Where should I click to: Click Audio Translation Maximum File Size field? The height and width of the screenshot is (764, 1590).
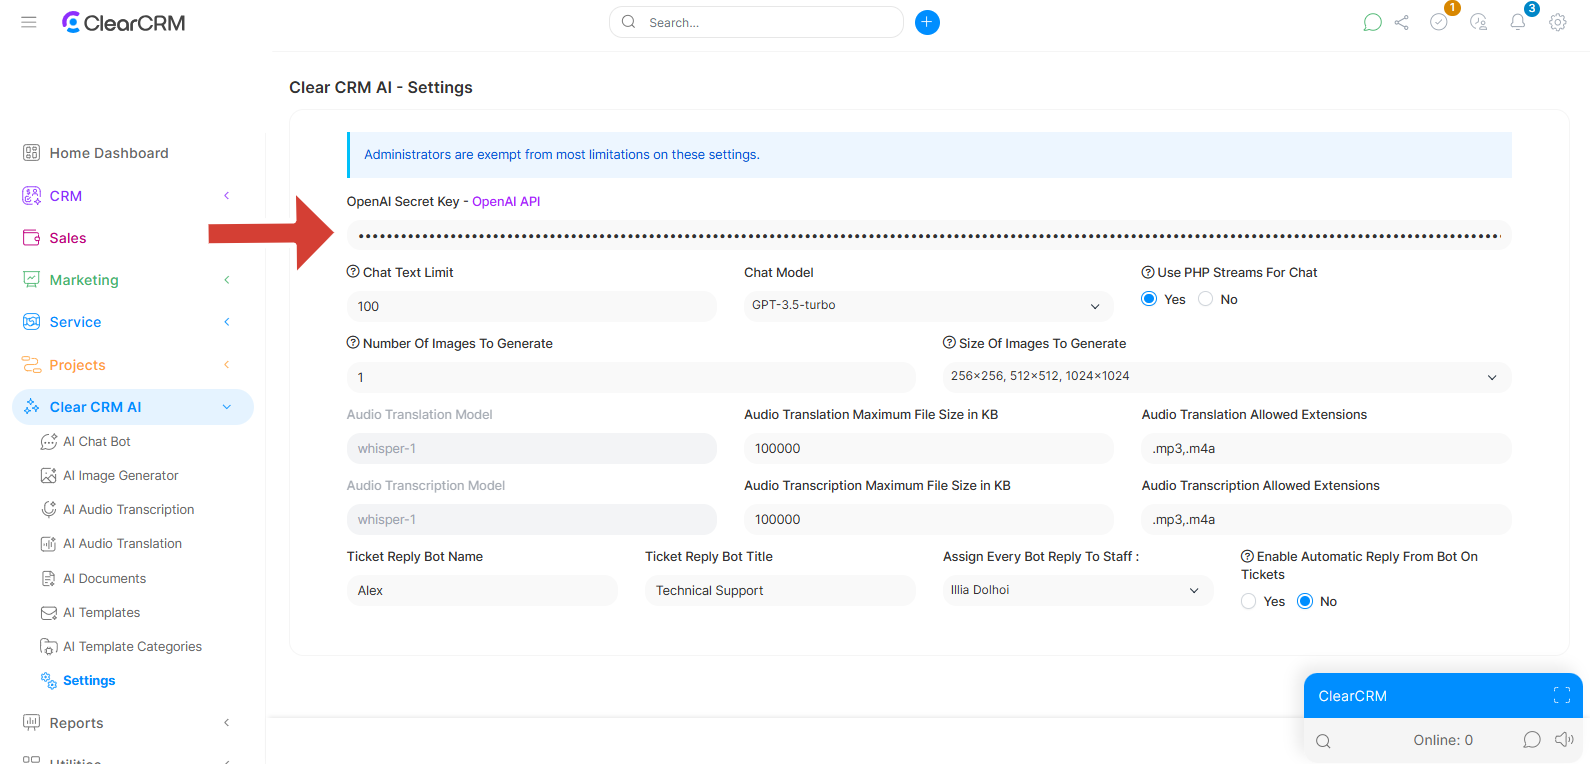[x=928, y=449]
